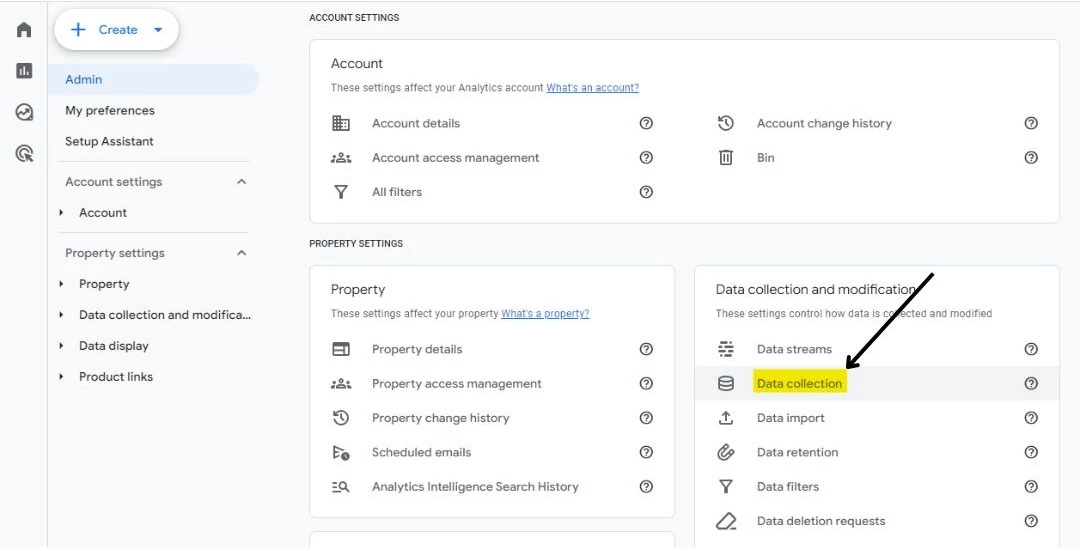This screenshot has width=1080, height=551.
Task: Click the Property details card icon
Action: pyautogui.click(x=341, y=349)
